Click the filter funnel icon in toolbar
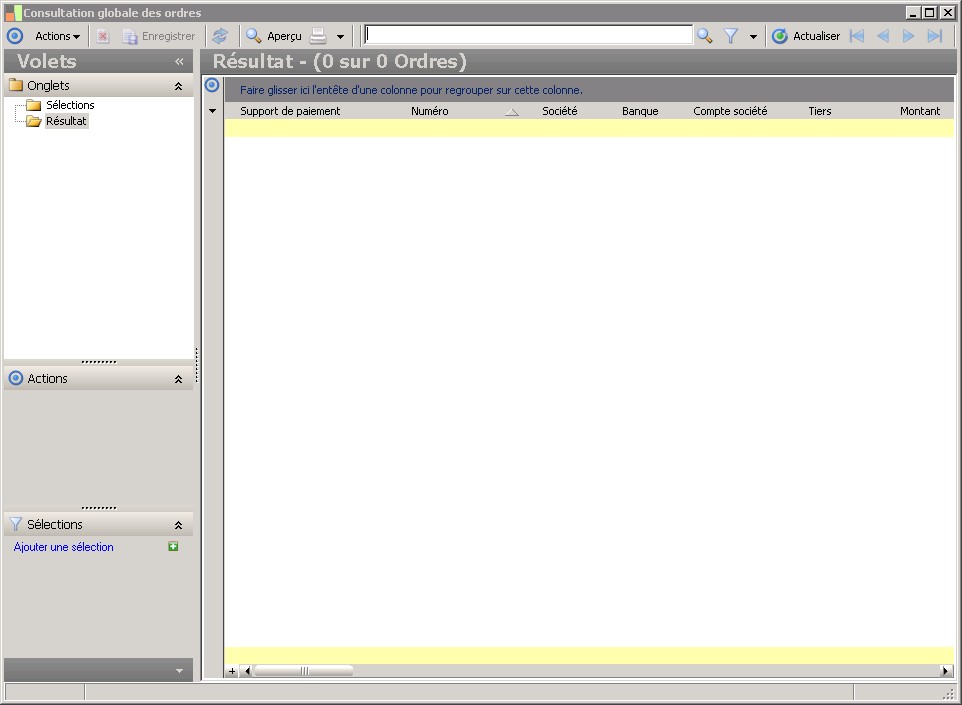 [731, 36]
